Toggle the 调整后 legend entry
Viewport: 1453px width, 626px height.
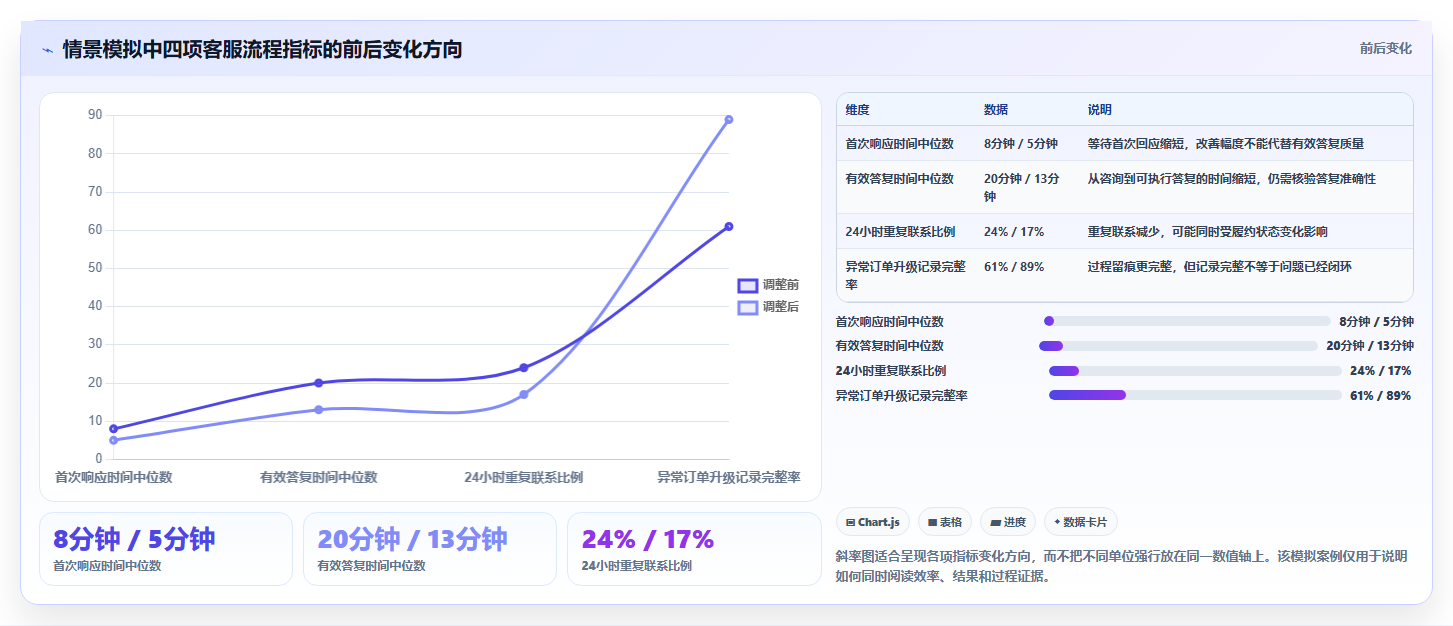[768, 307]
